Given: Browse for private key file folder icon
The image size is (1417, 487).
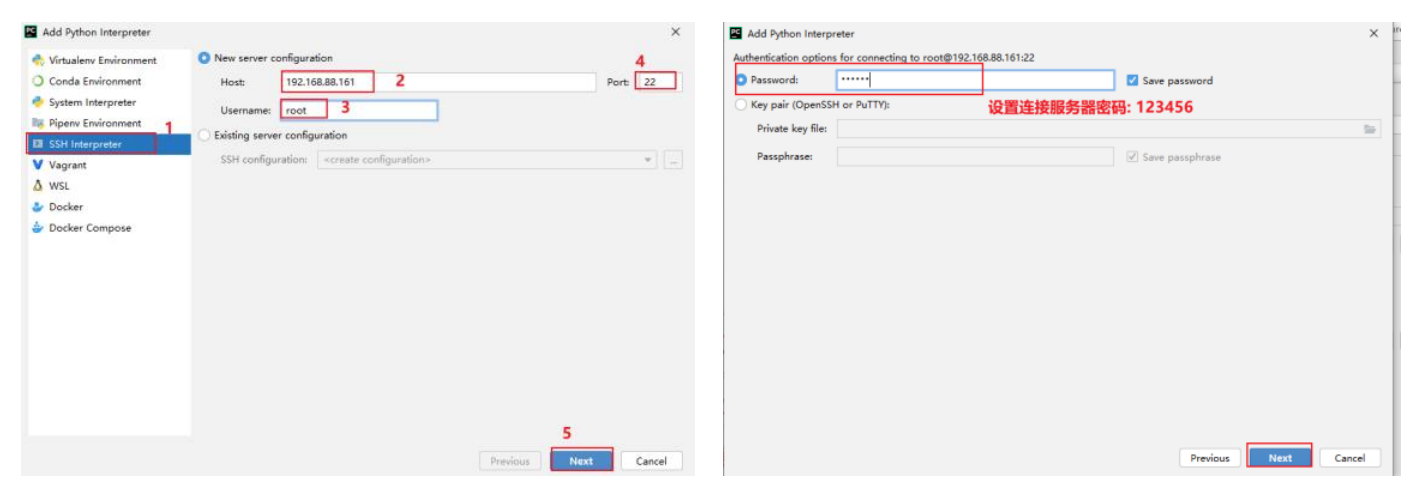Looking at the screenshot, I should point(1370,129).
